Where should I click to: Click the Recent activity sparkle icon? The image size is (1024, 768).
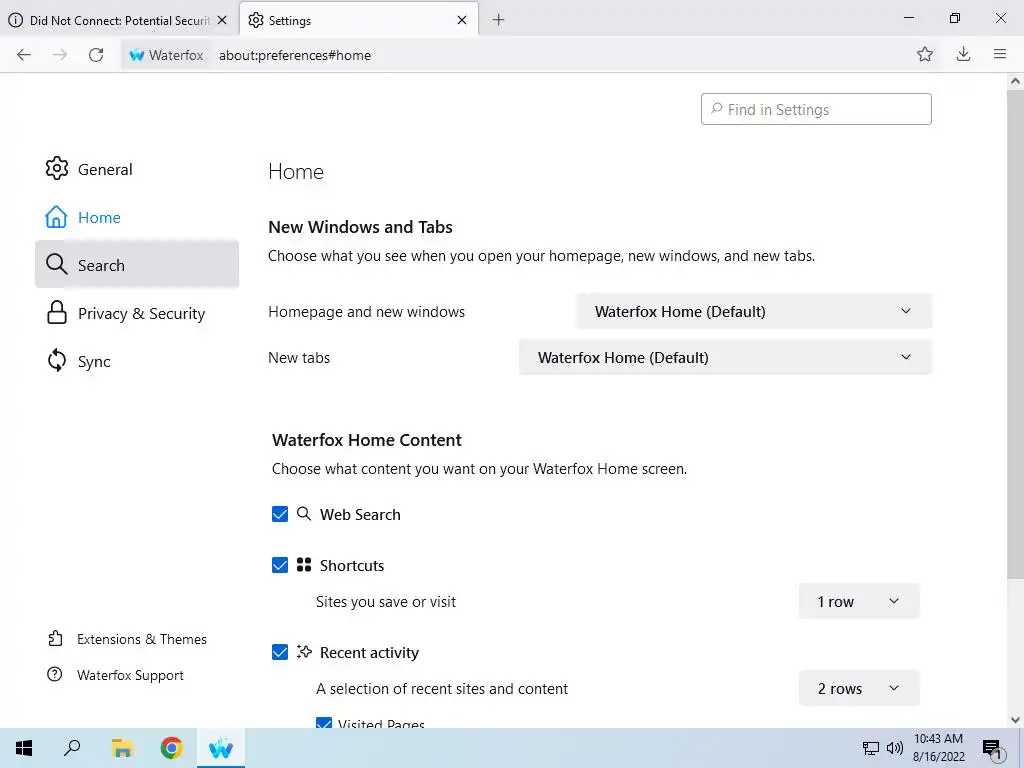pyautogui.click(x=304, y=652)
